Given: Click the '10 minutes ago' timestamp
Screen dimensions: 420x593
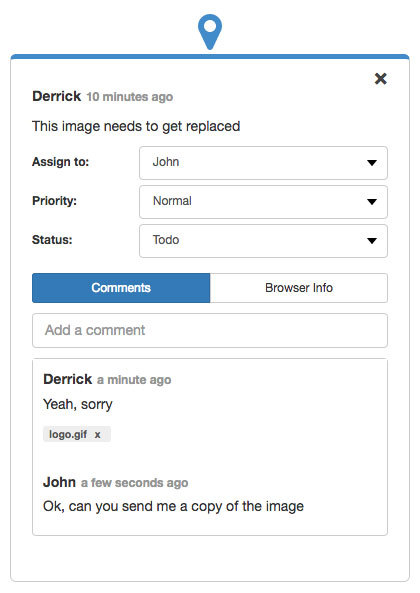Looking at the screenshot, I should (x=129, y=97).
